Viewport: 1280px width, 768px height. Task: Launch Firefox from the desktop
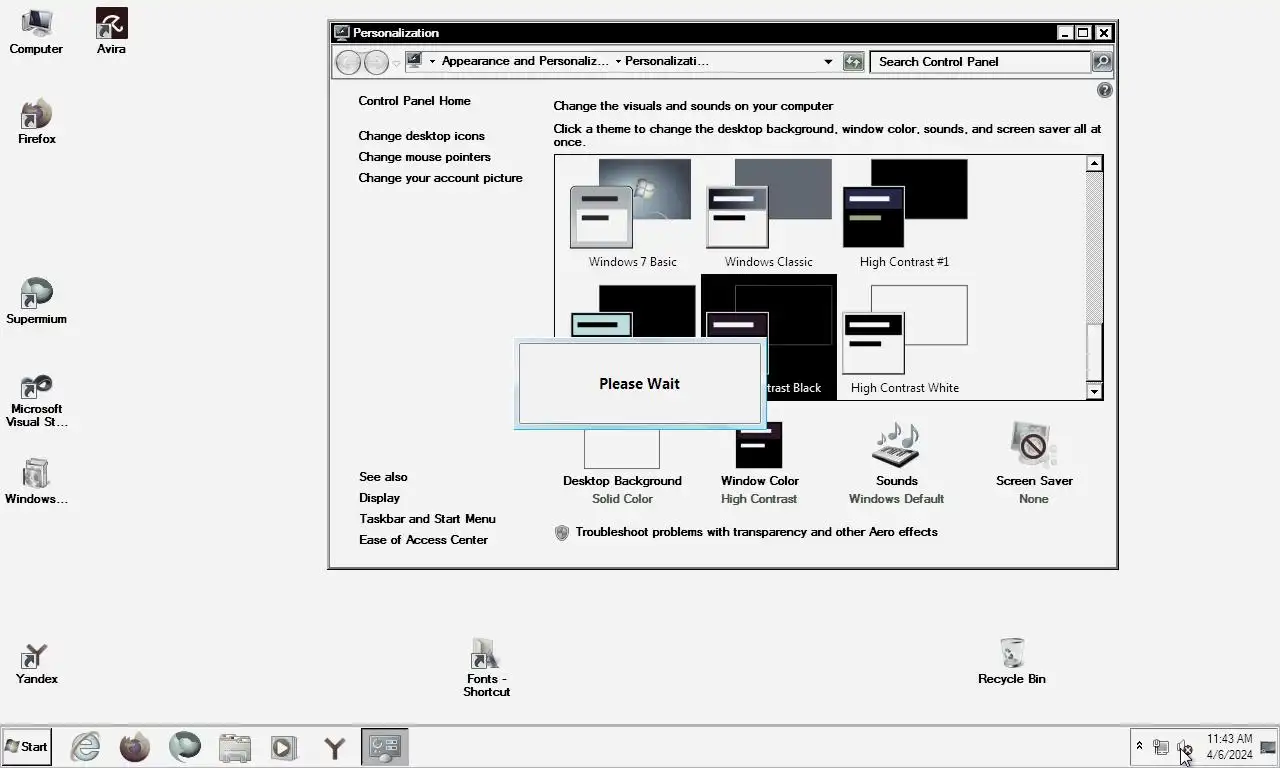pos(36,122)
